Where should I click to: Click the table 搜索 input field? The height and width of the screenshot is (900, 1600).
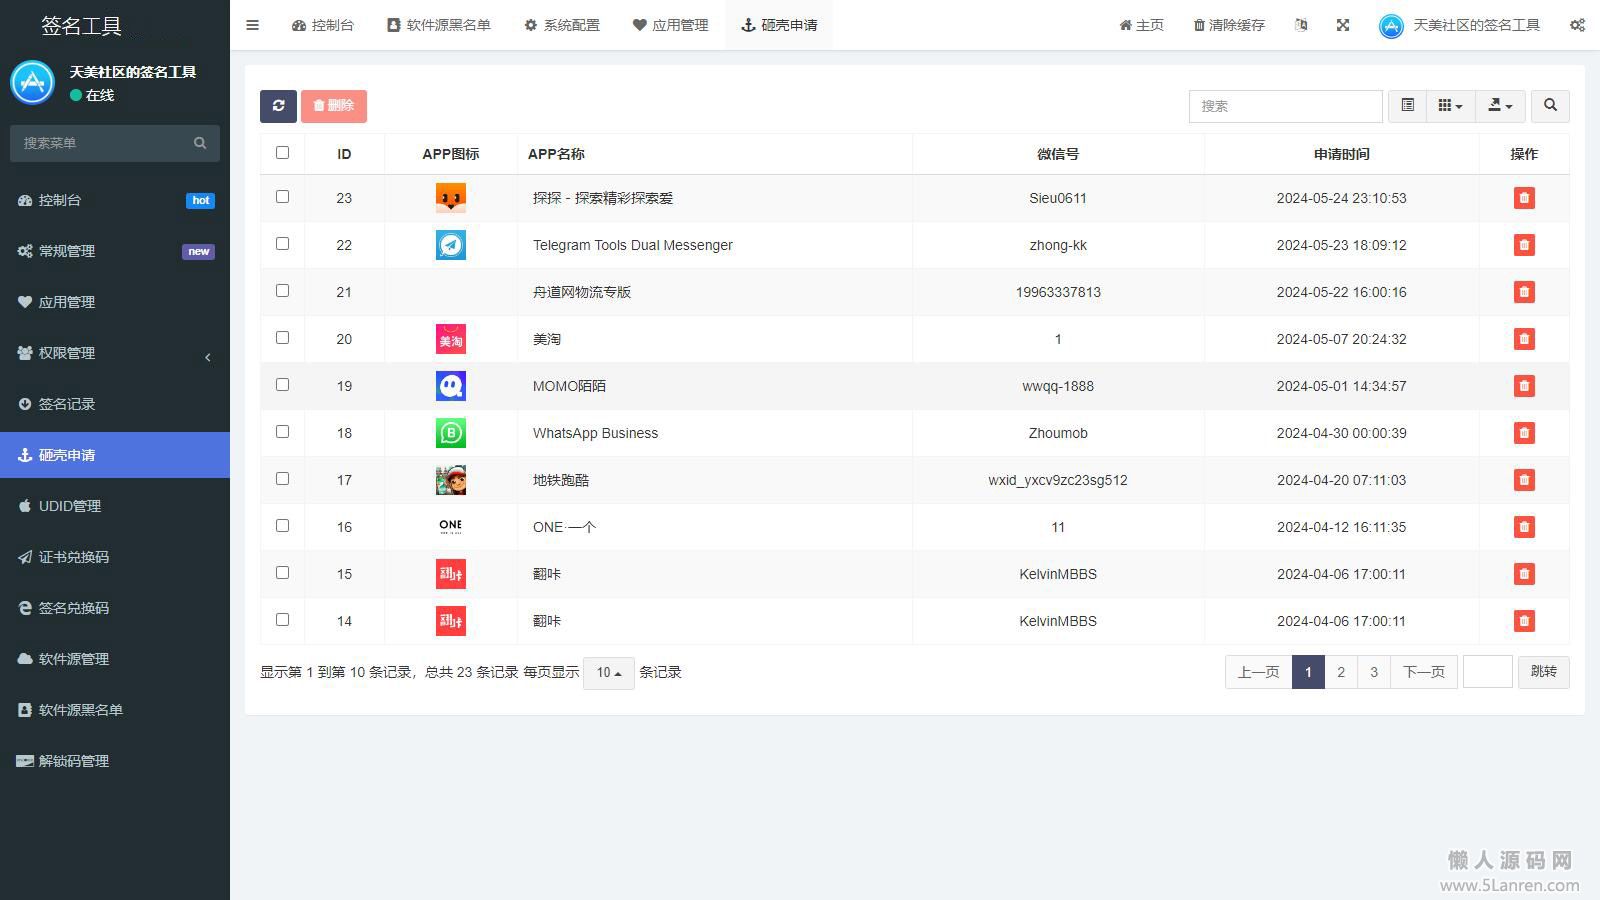tap(1285, 106)
